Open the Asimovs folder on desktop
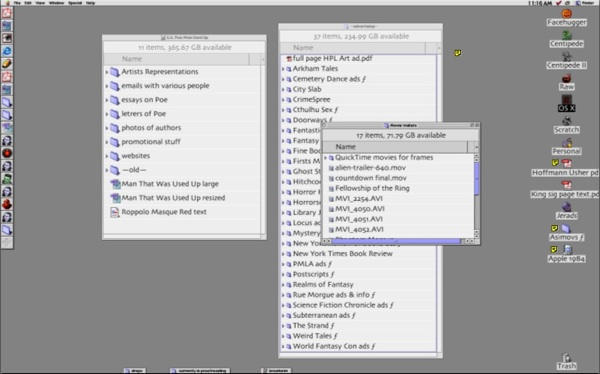This screenshot has width=600, height=374. click(566, 229)
